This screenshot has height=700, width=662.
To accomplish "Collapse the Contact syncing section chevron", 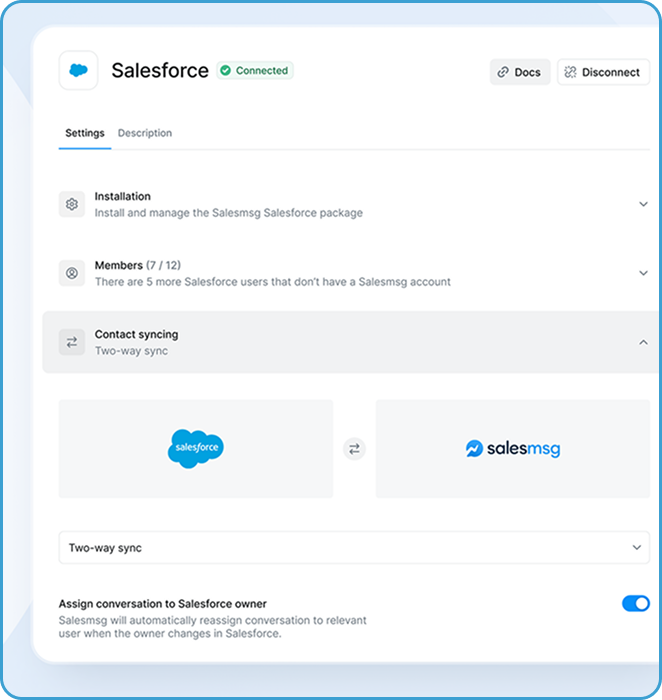I will (x=643, y=342).
